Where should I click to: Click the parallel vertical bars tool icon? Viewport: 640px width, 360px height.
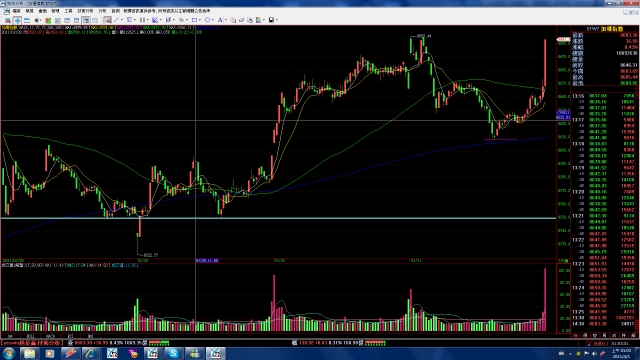pyautogui.click(x=142, y=20)
